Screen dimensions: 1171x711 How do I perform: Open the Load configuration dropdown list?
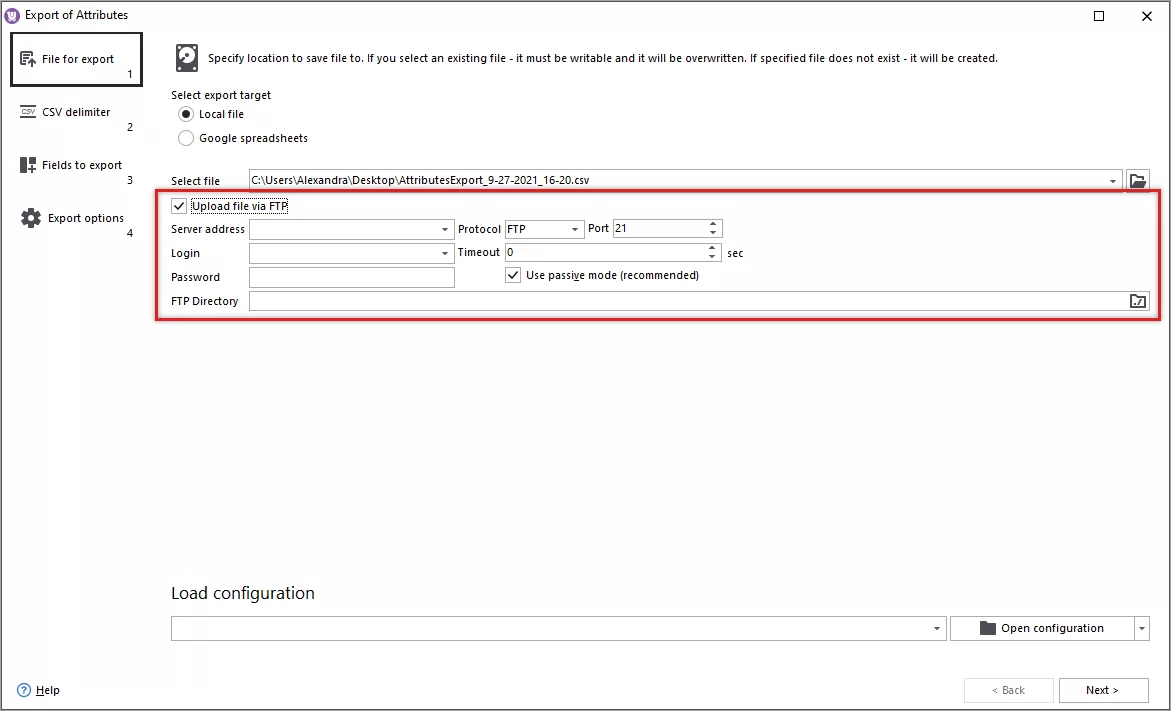[936, 628]
